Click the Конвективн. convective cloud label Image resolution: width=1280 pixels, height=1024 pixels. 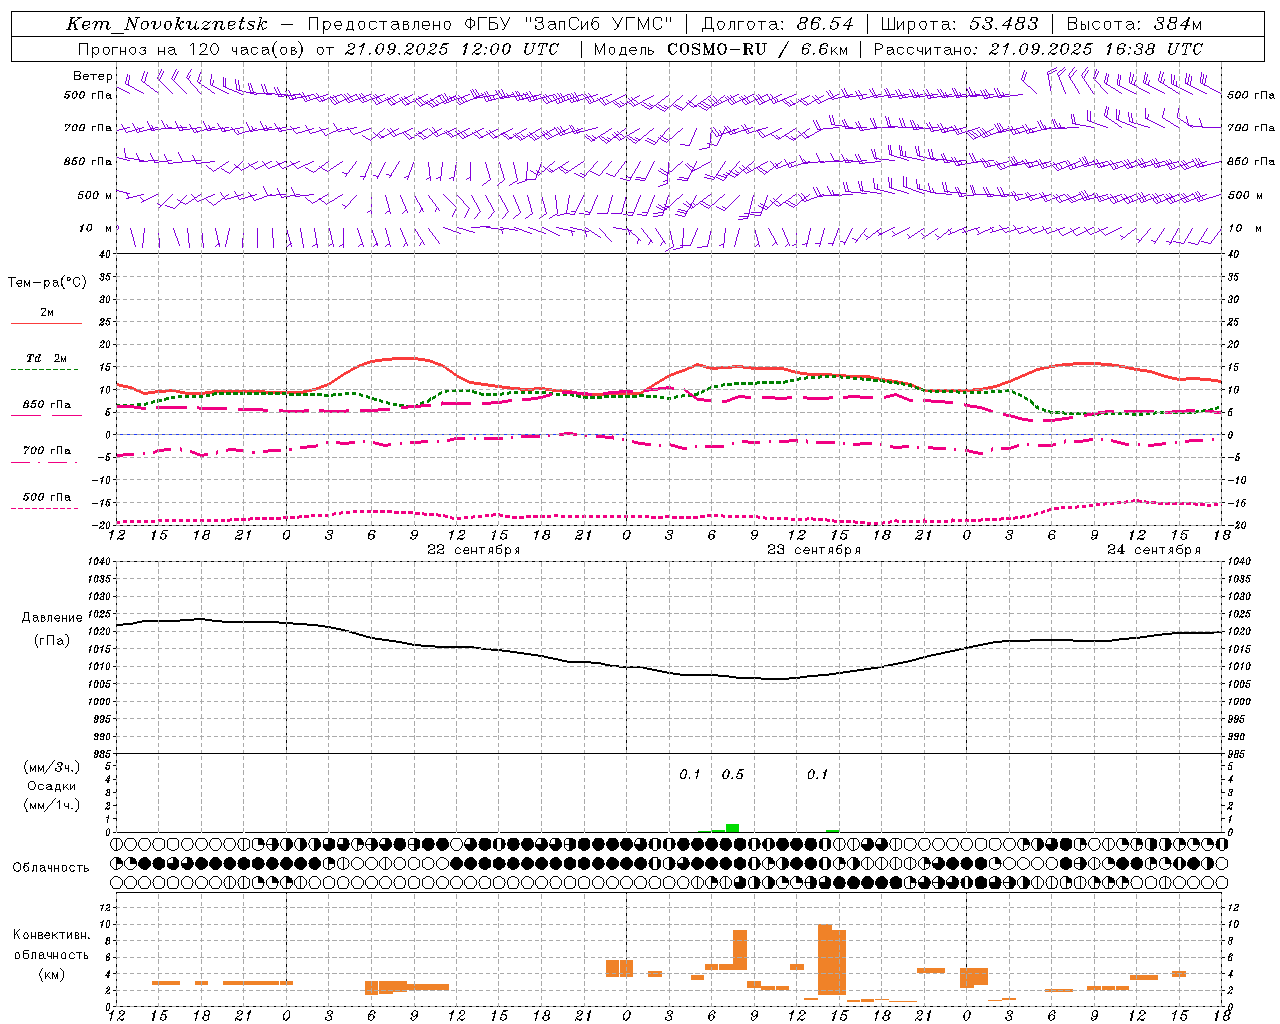tap(52, 935)
